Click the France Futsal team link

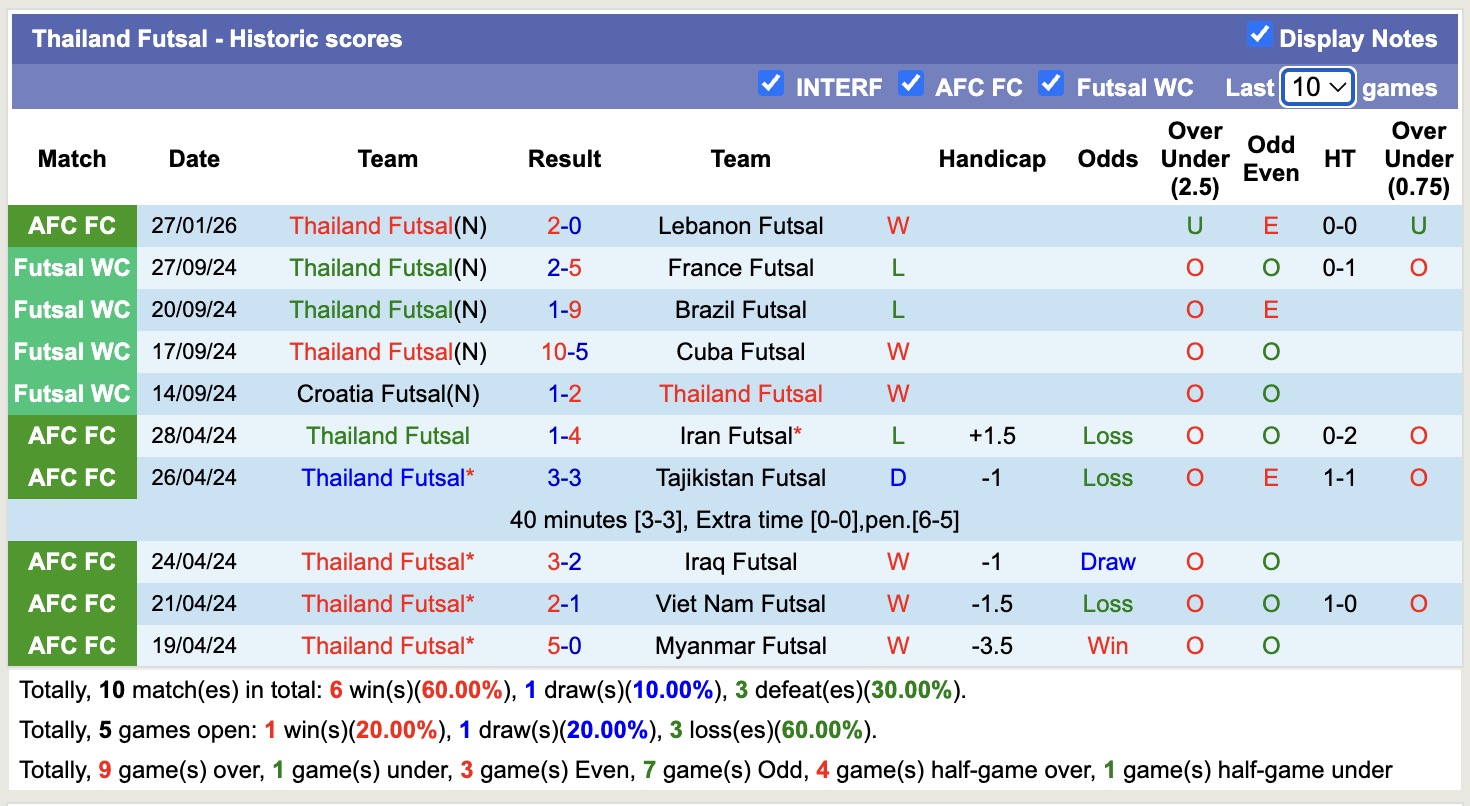coord(740,268)
